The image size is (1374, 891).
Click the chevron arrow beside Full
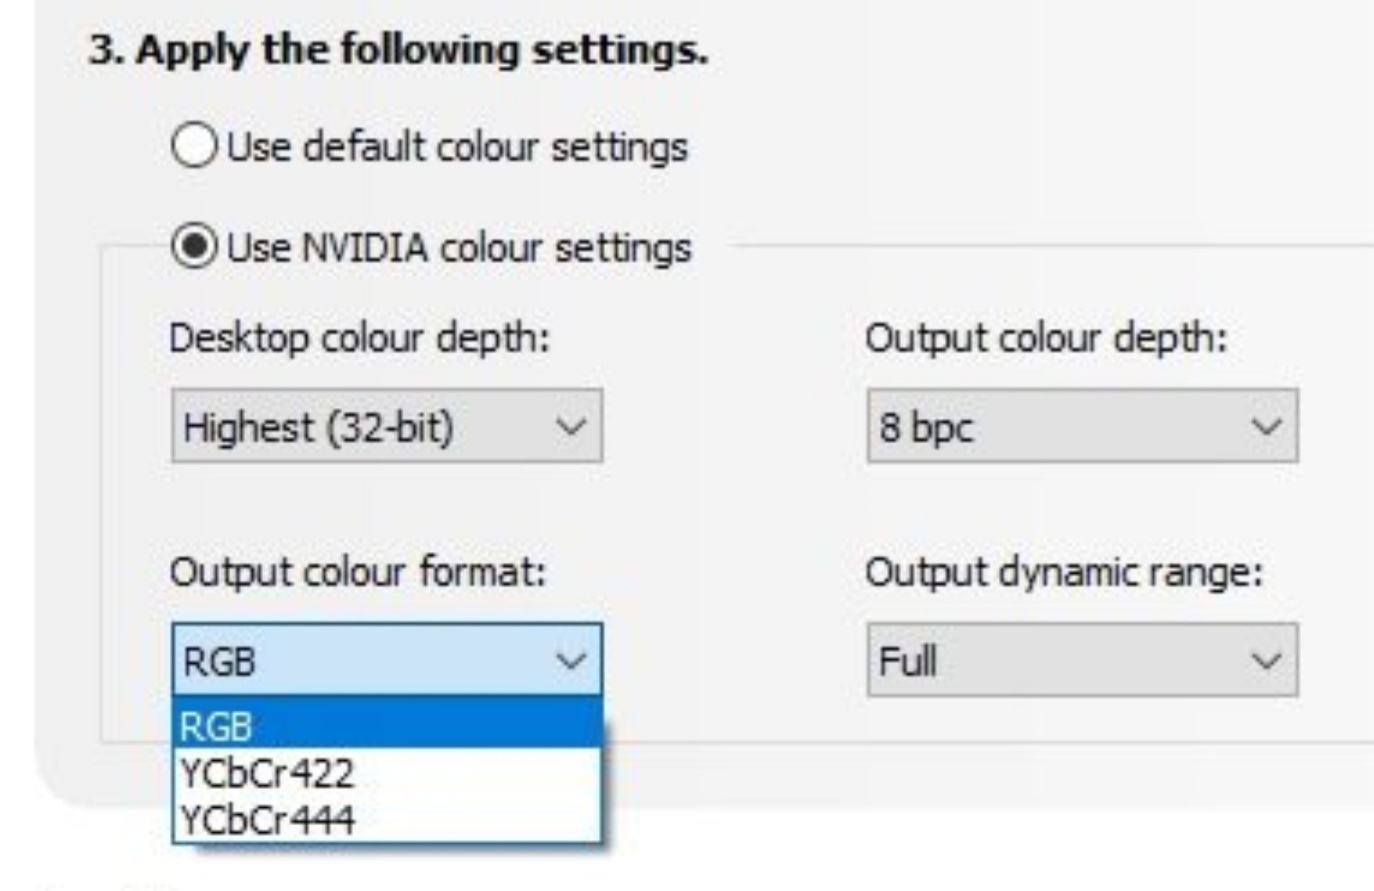1266,661
